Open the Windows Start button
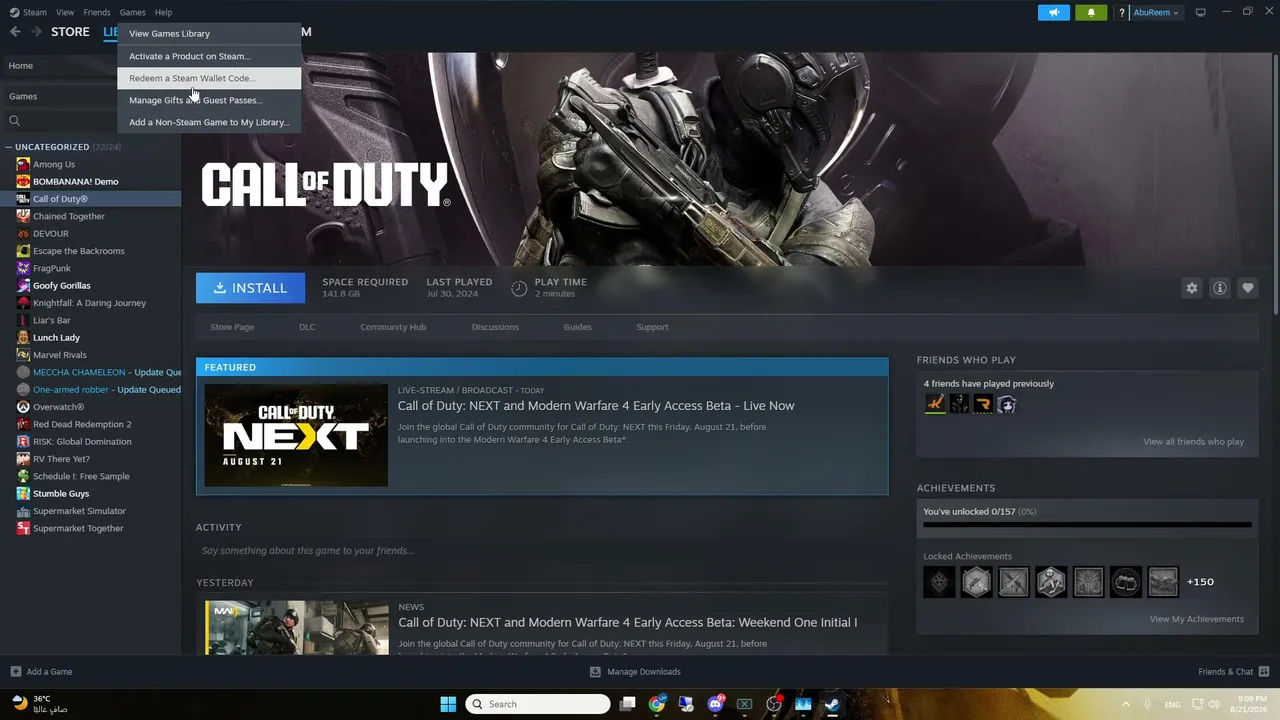 click(x=448, y=704)
